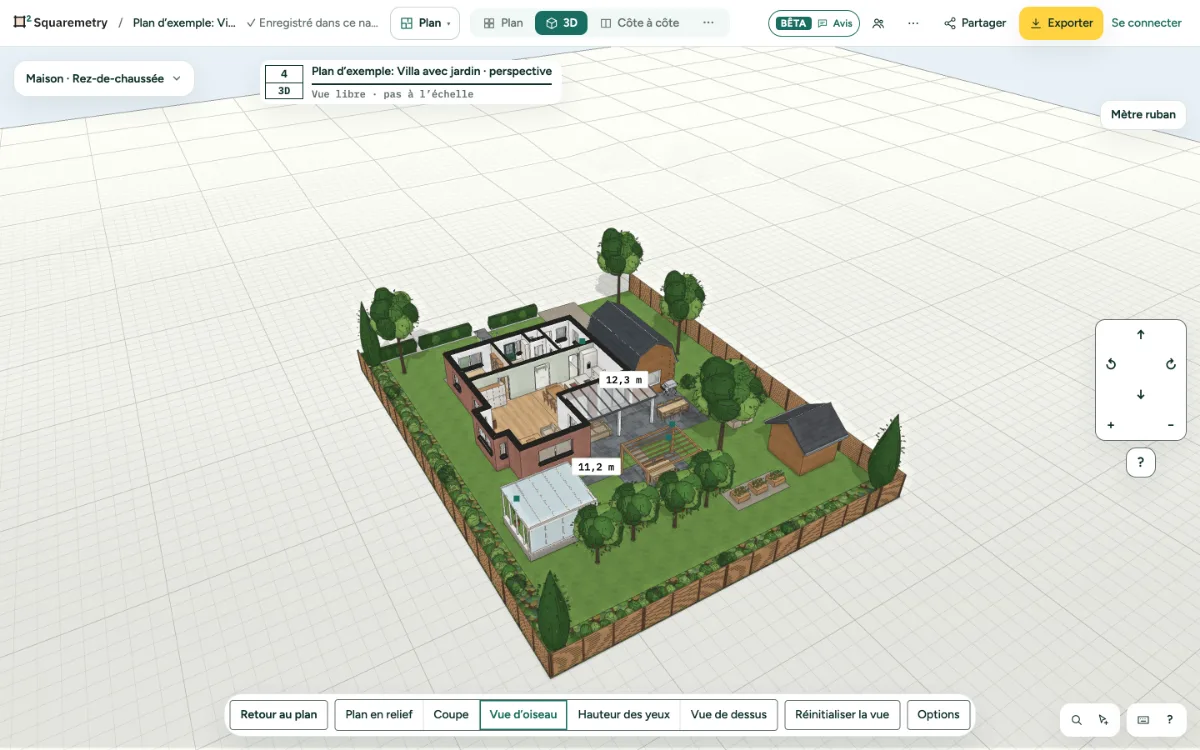The image size is (1200, 750).
Task: Open the search magnifier tool
Action: (1077, 720)
